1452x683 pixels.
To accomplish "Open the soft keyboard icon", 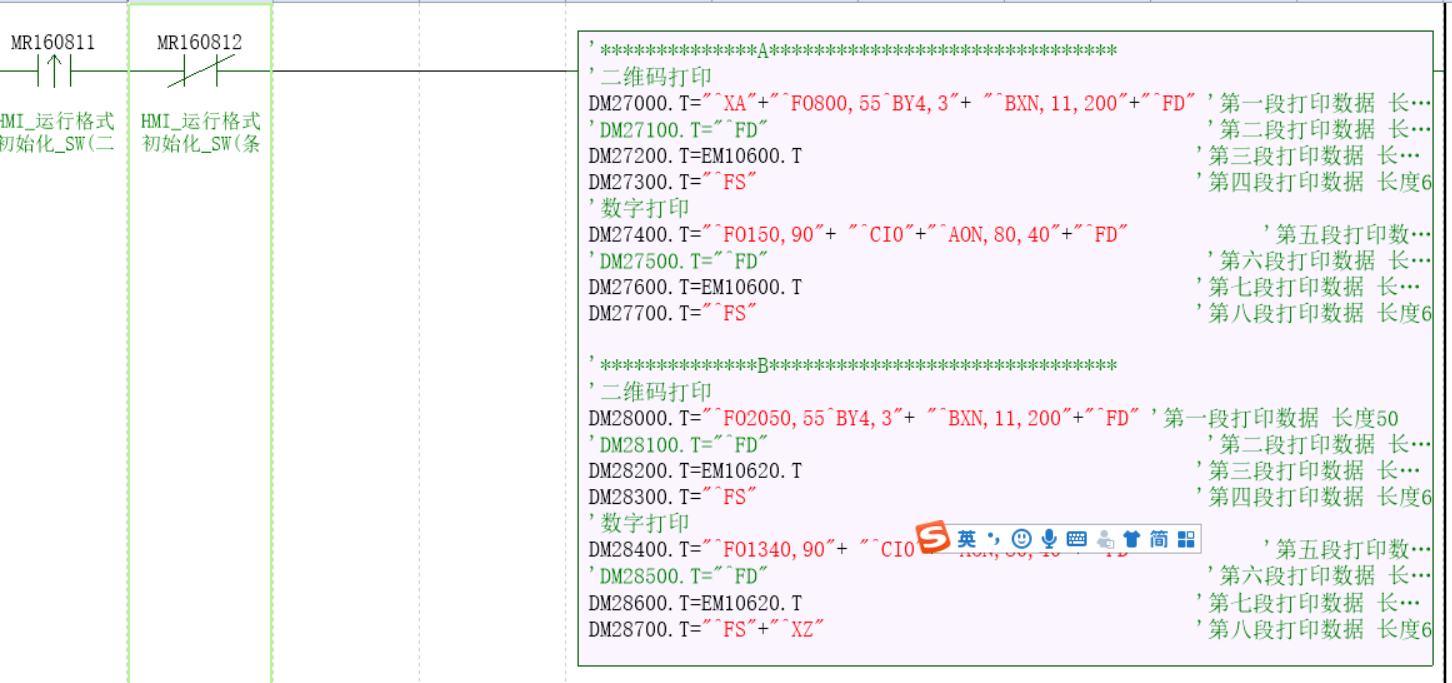I will [1076, 539].
